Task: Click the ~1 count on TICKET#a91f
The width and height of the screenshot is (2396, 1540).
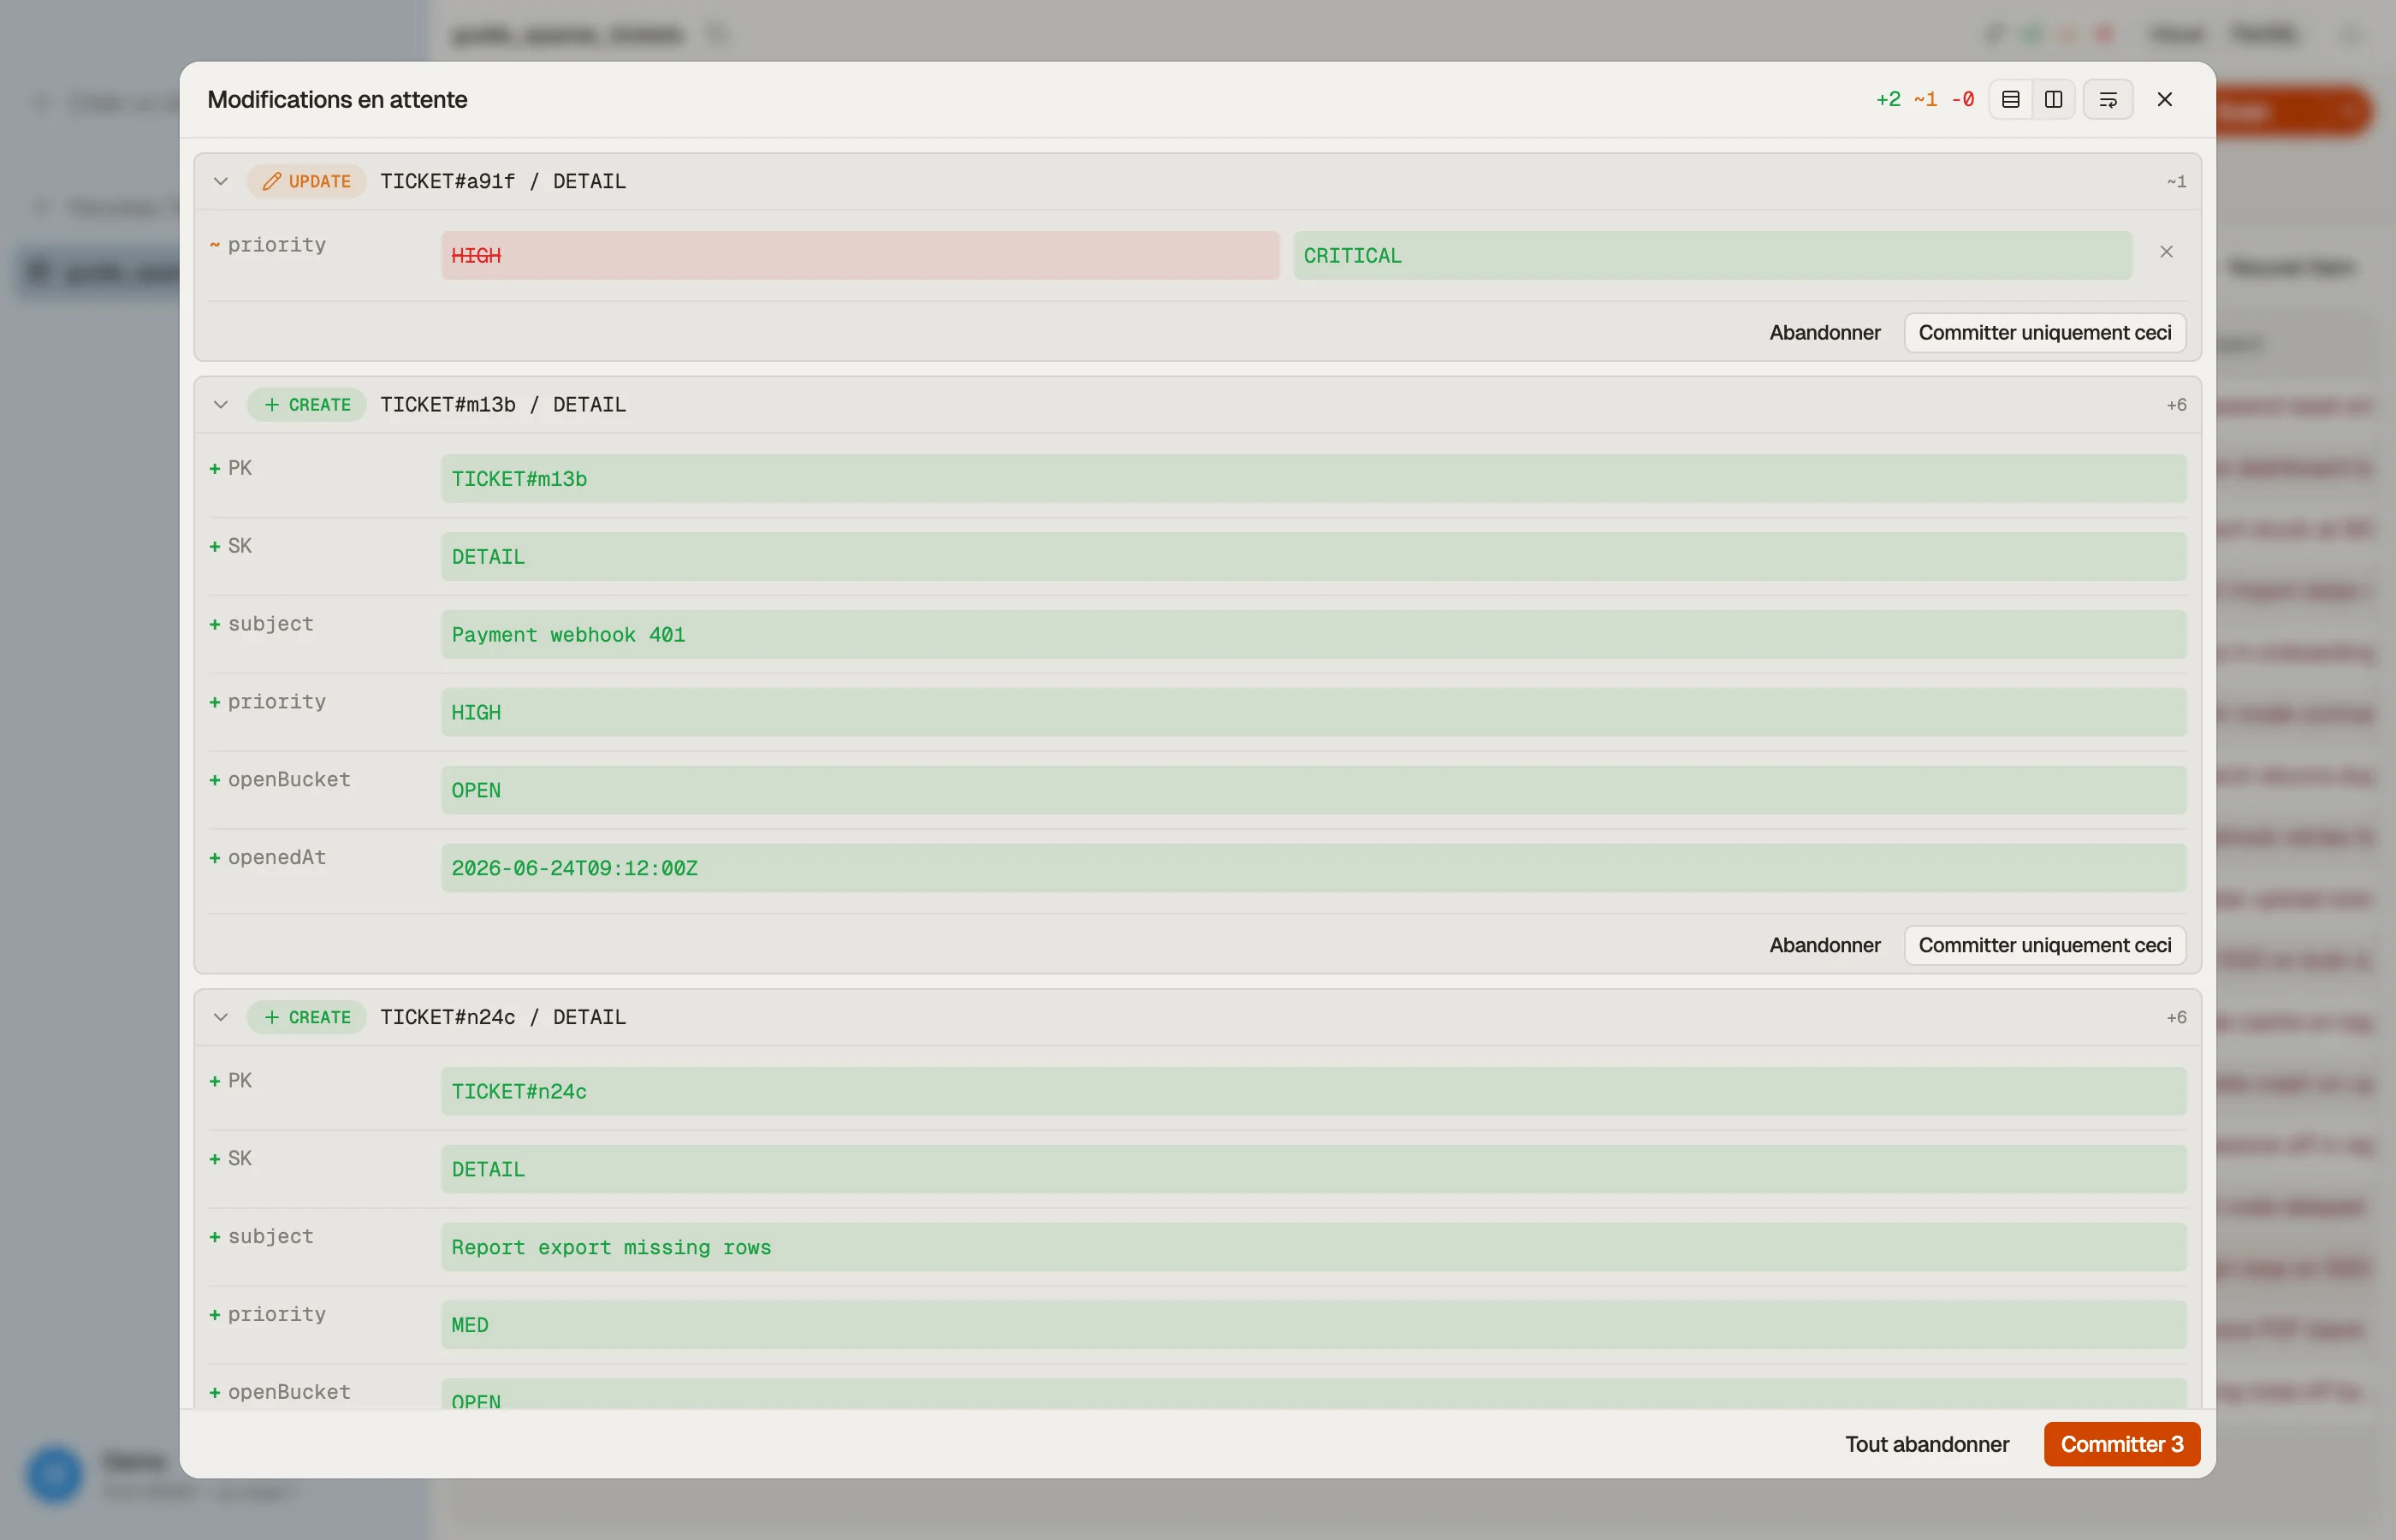Action: 2176,182
